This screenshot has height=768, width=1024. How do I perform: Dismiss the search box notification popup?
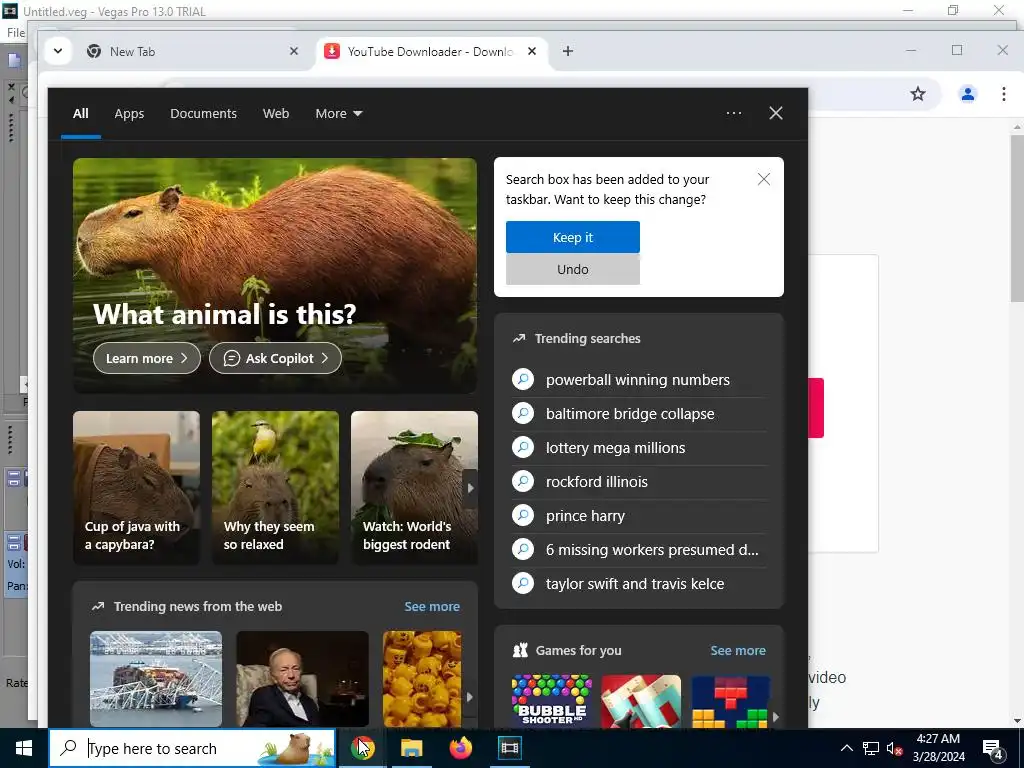click(x=763, y=179)
